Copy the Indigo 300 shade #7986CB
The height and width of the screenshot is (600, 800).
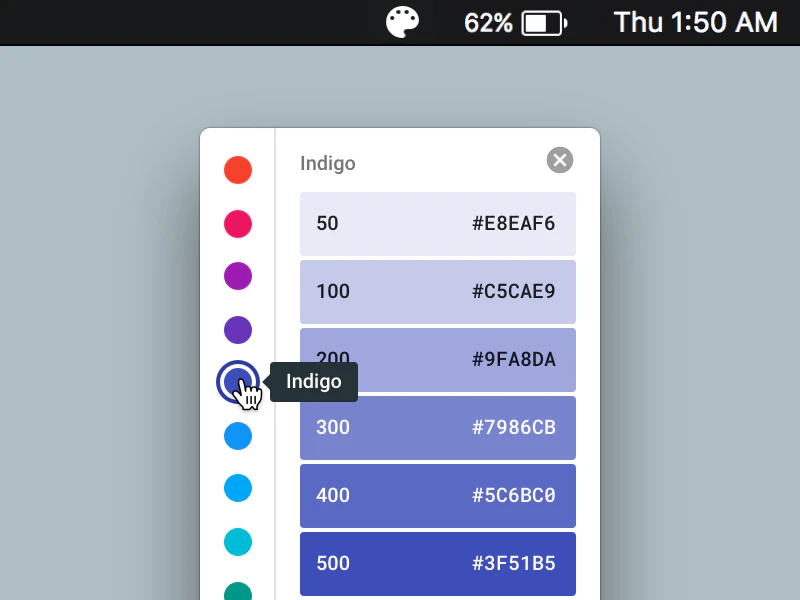coord(438,427)
